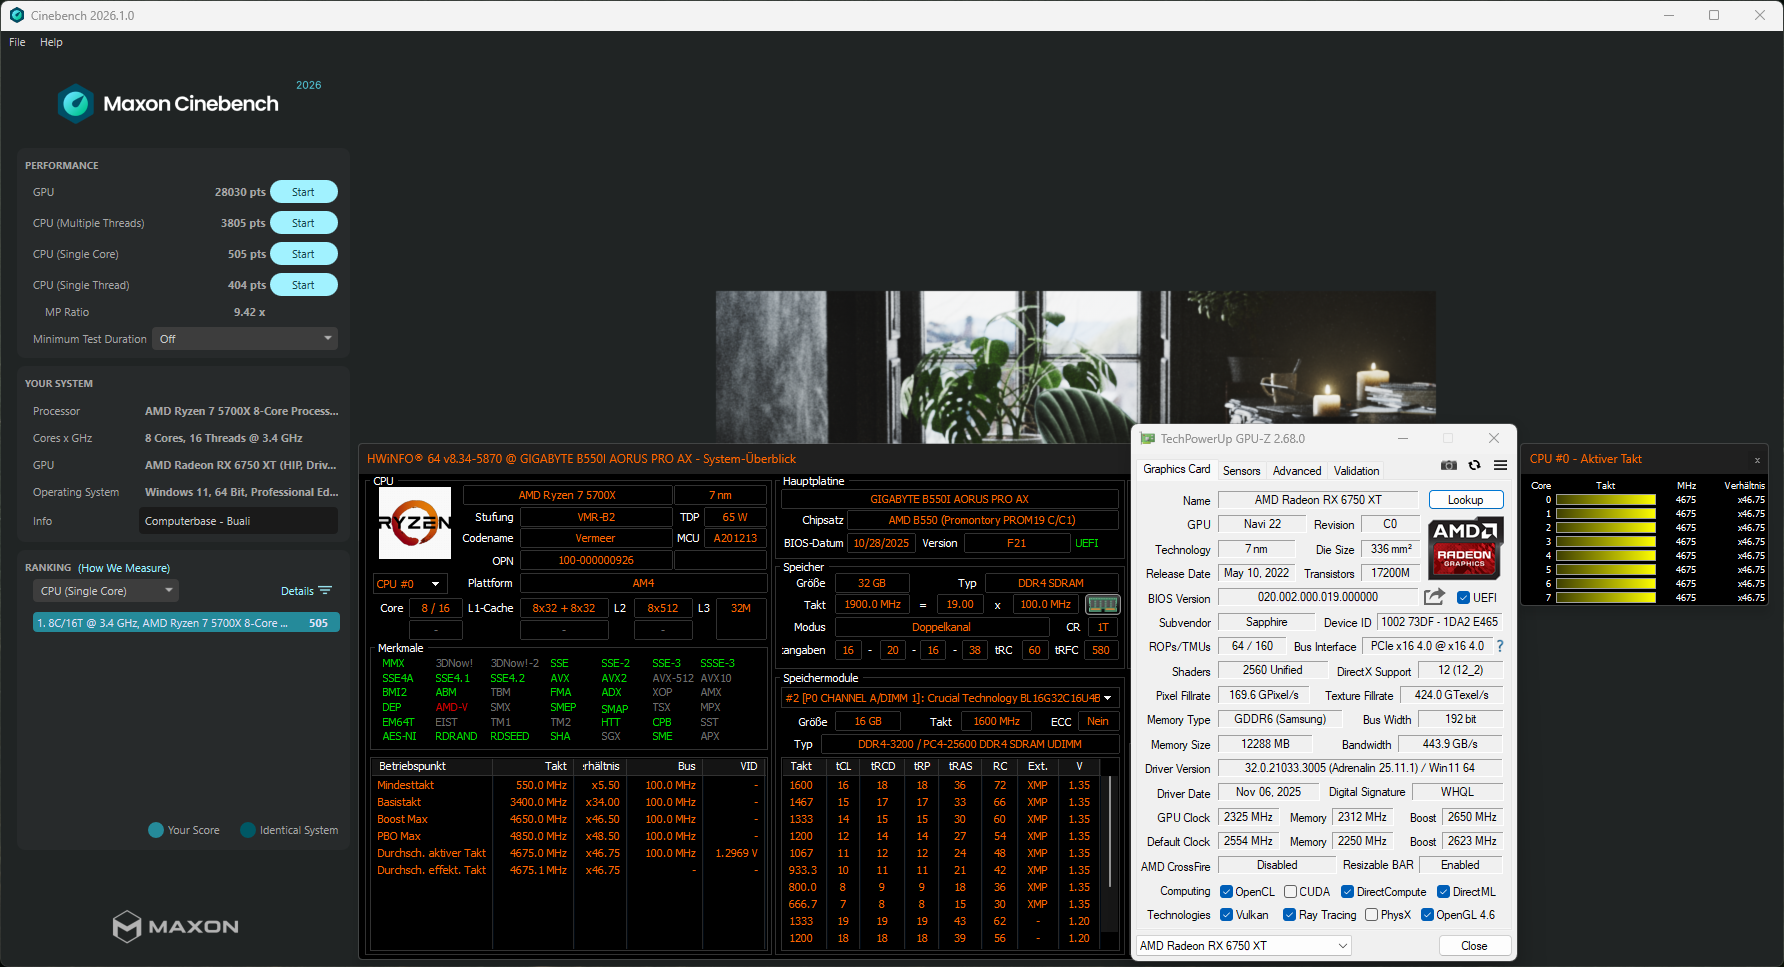Click the rendered room scene preview image

(x=1075, y=367)
